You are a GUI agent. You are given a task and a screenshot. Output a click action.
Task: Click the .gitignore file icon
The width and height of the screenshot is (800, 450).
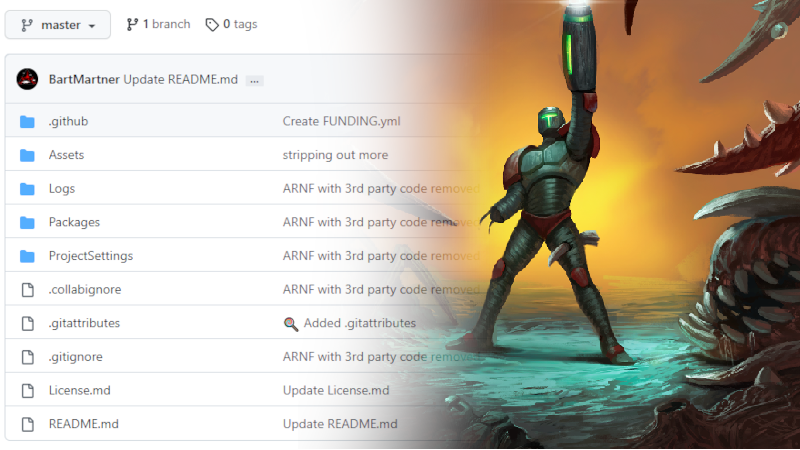click(28, 357)
